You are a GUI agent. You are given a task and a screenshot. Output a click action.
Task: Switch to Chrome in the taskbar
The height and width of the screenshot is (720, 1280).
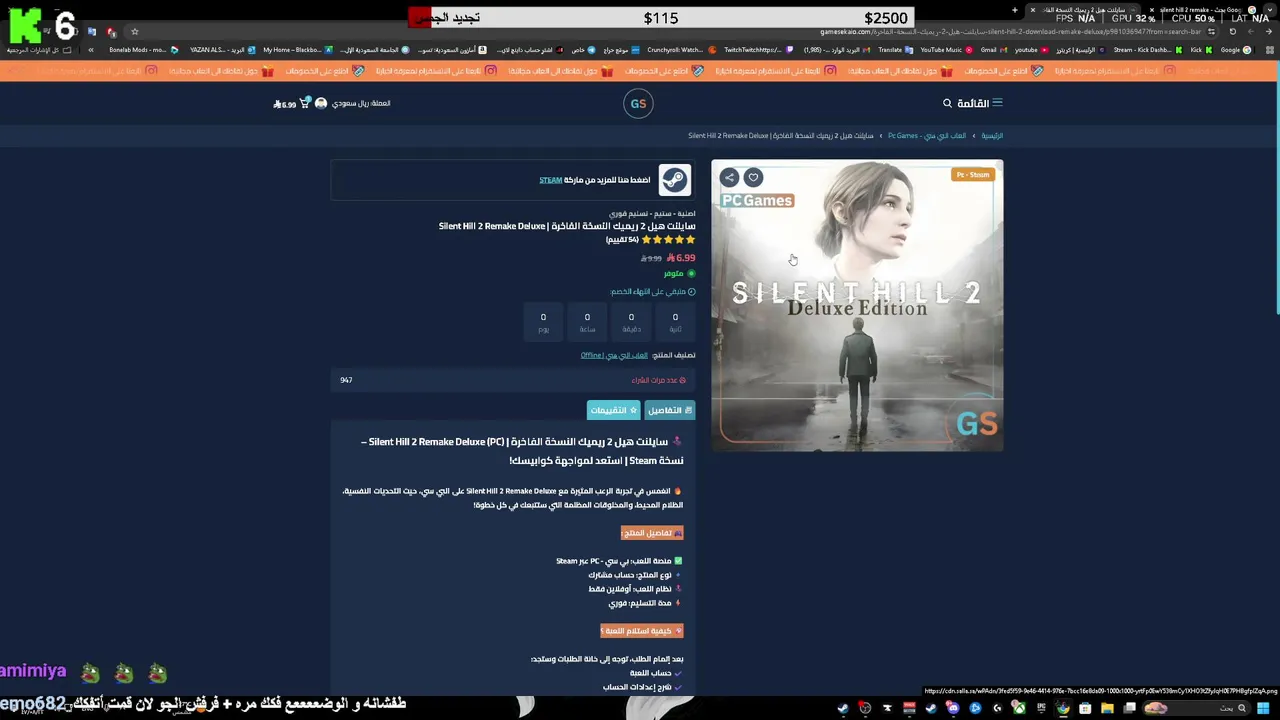point(1063,708)
